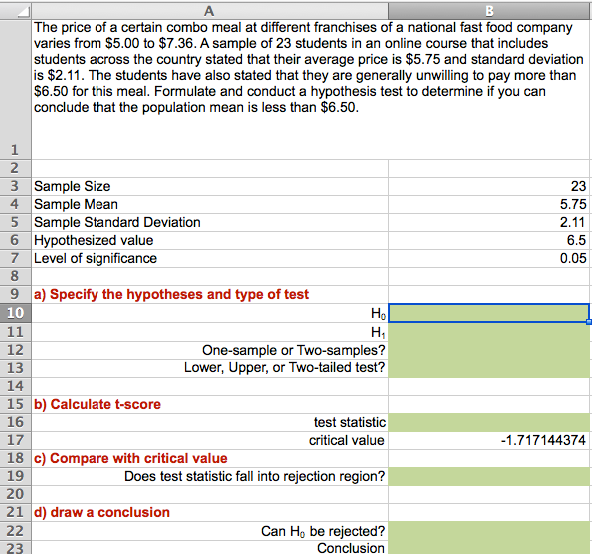Image resolution: width=592 pixels, height=554 pixels.
Task: Select row 22 header
Action: (15, 531)
